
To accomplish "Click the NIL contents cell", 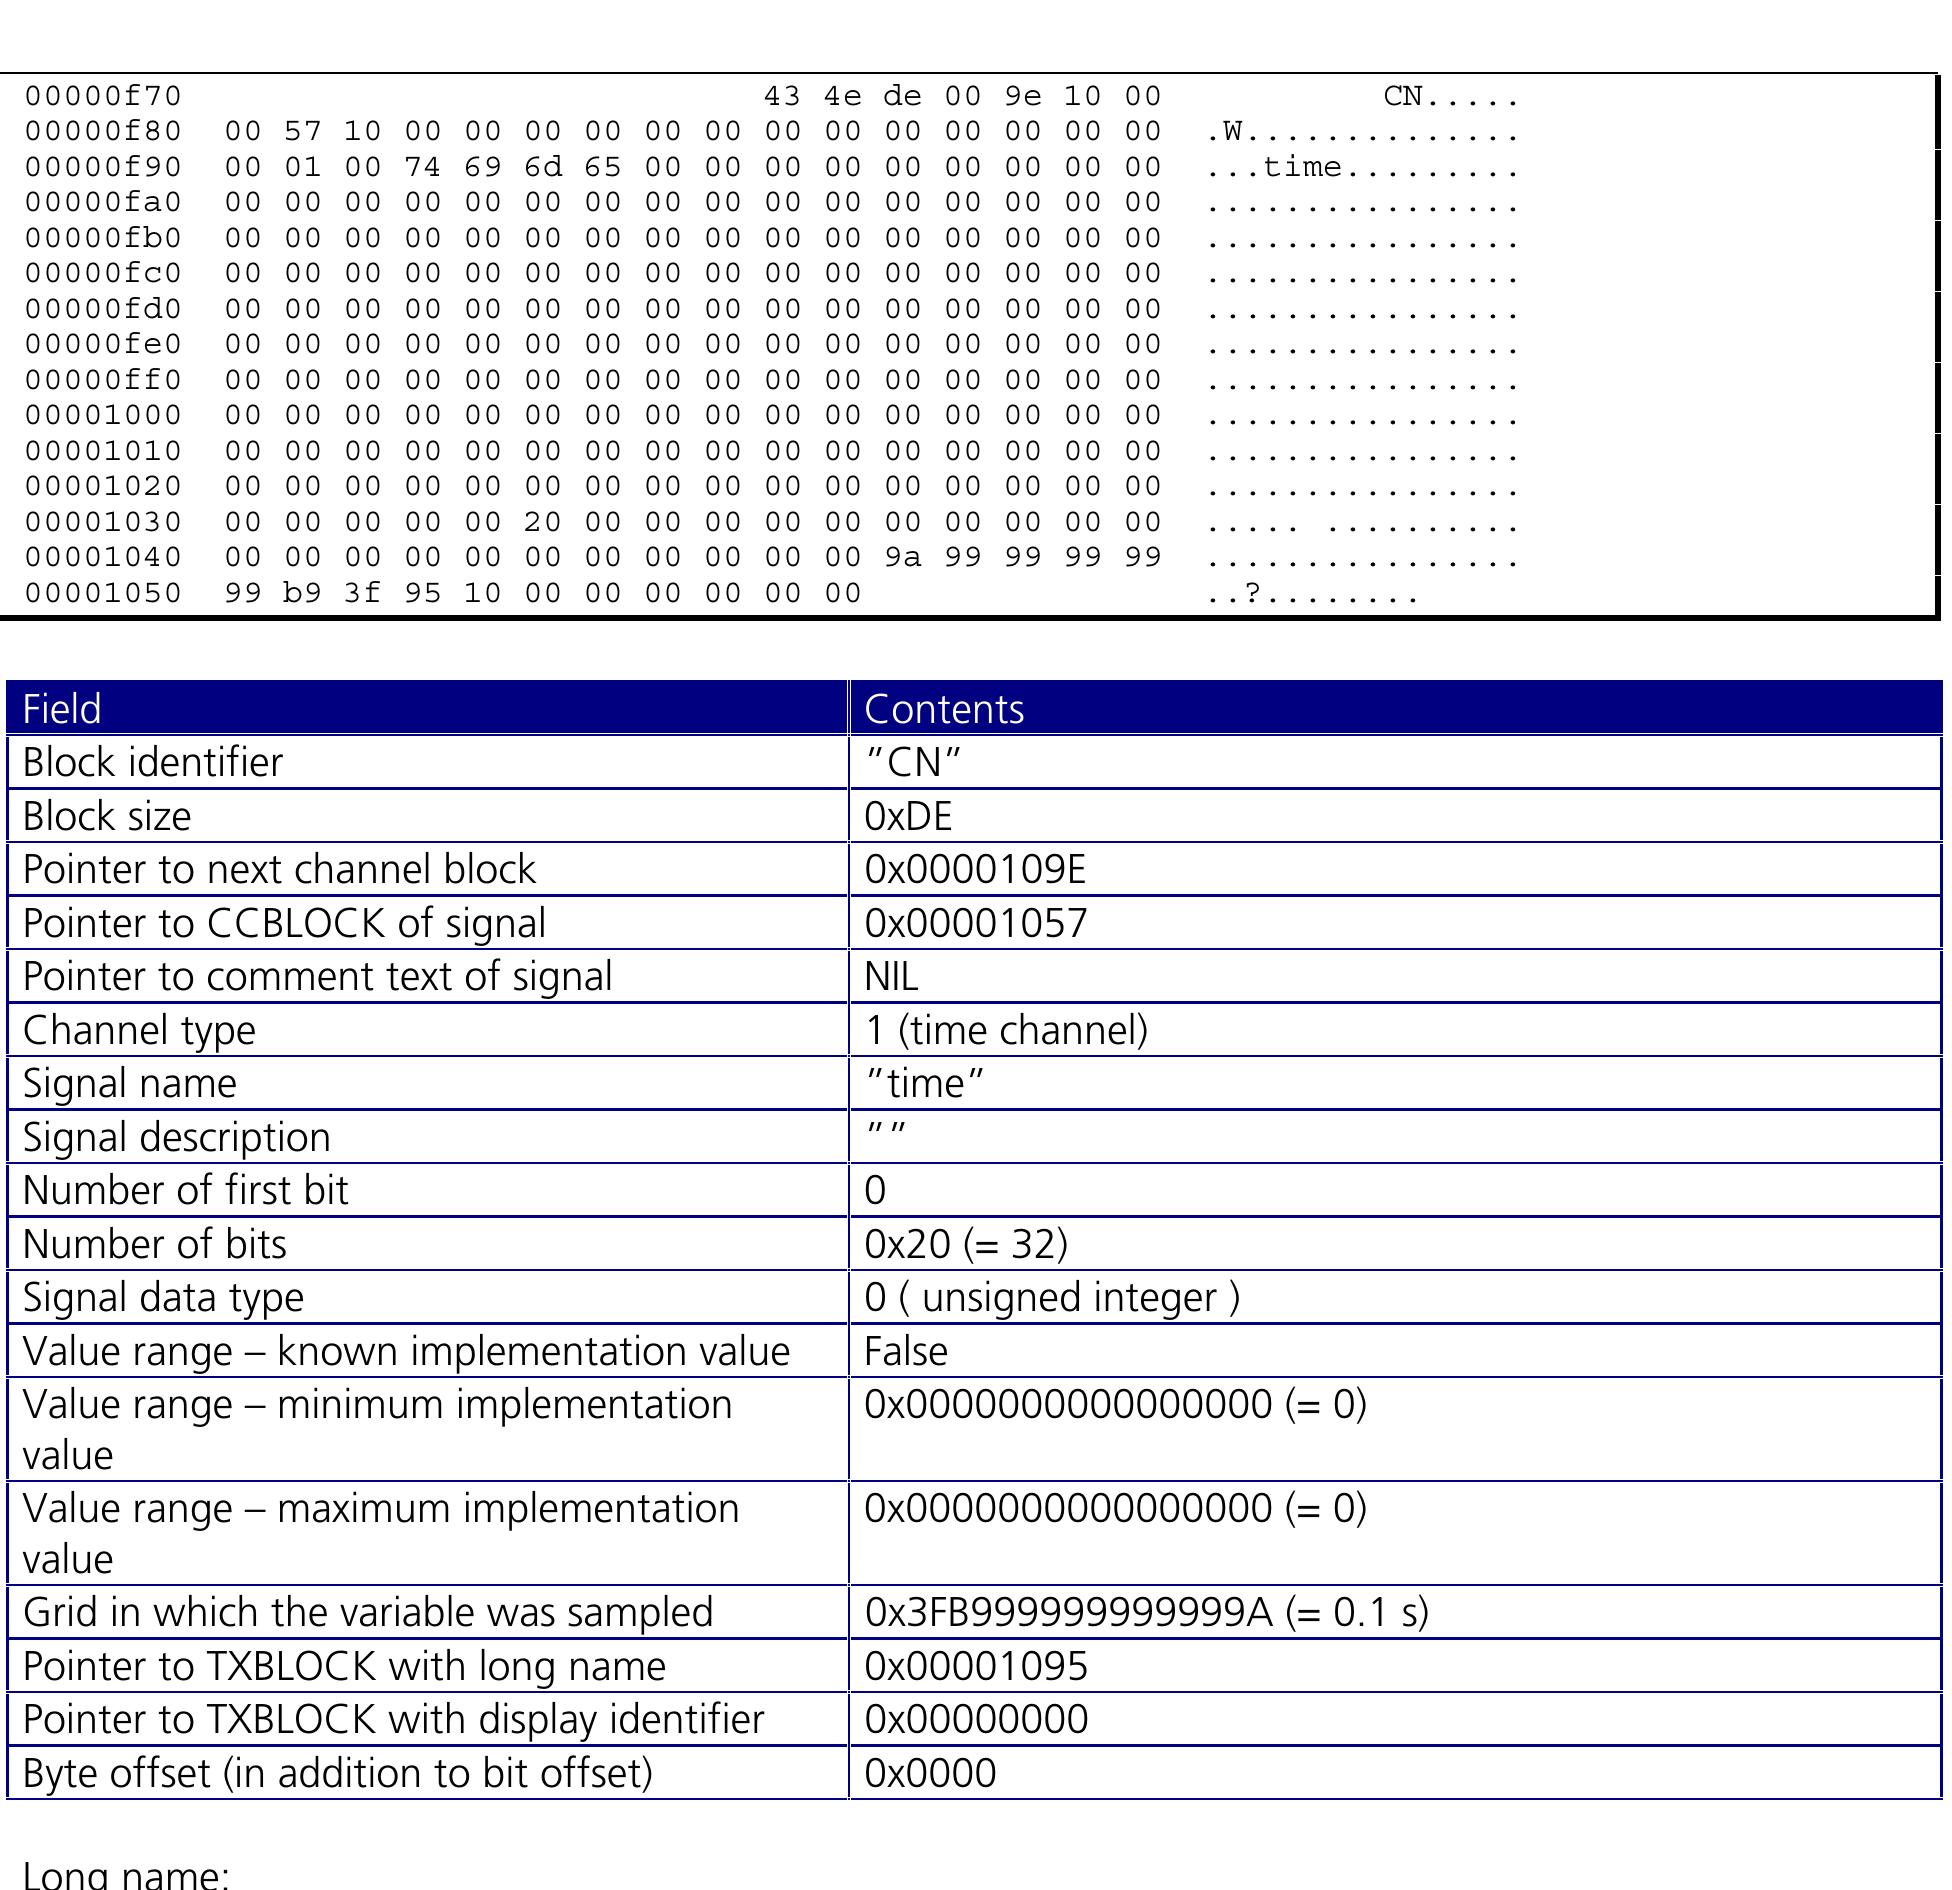I will [x=1395, y=976].
